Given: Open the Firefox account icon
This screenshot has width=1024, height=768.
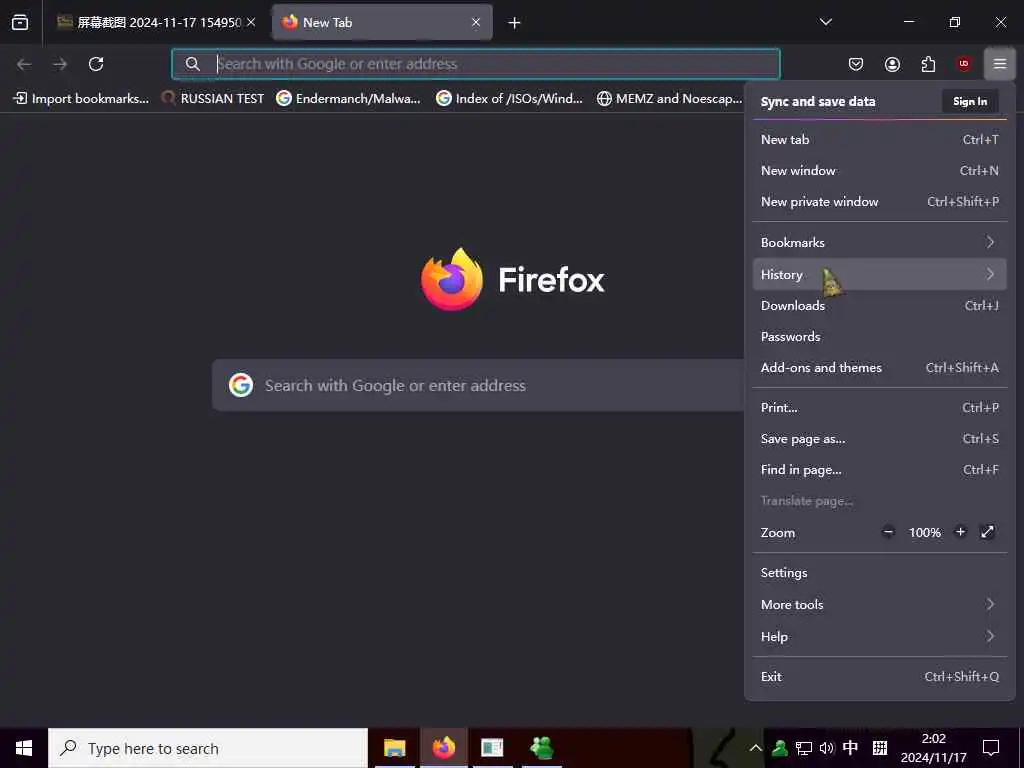Looking at the screenshot, I should pos(892,64).
